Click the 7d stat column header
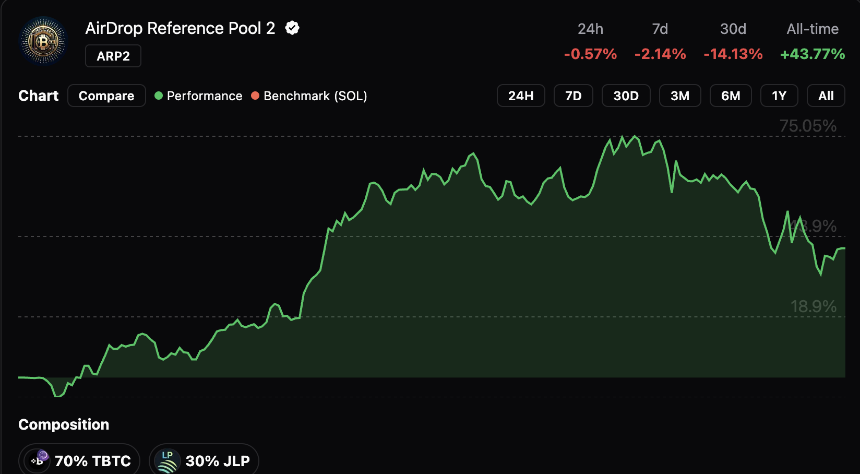The height and width of the screenshot is (474, 860). 660,29
